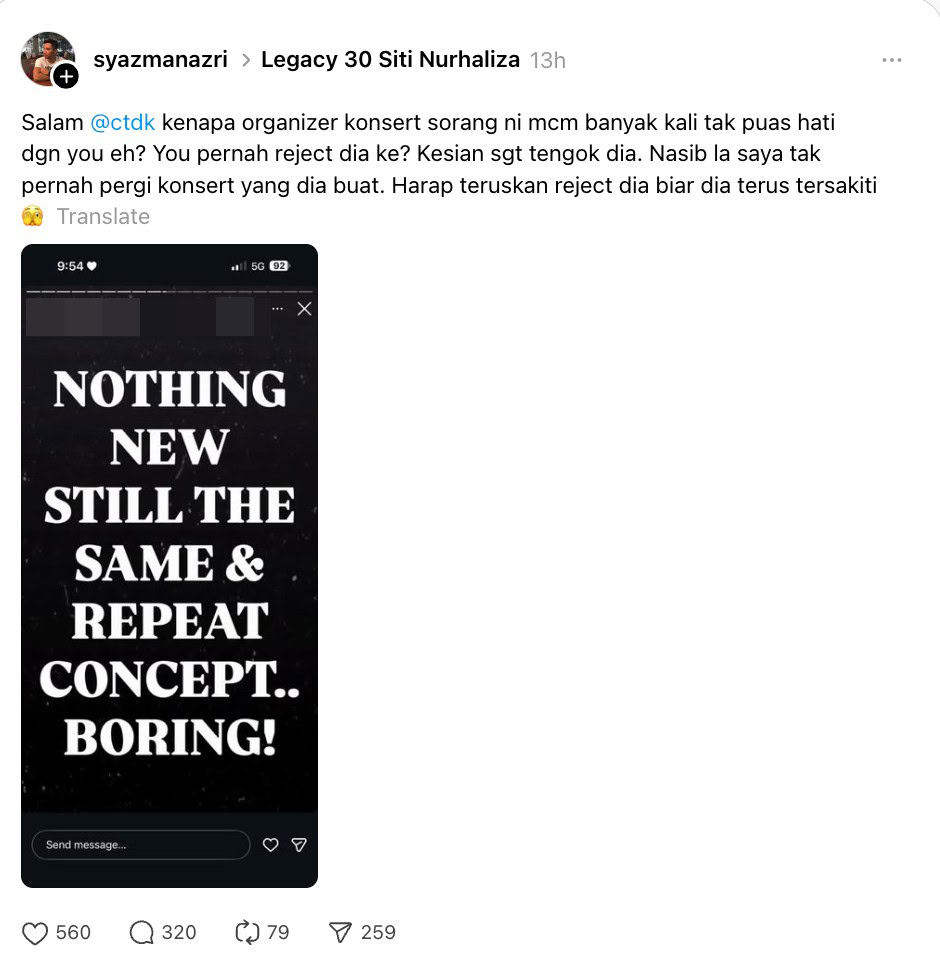Open the three-dot post options menu
Screen dimensions: 940x960
click(x=892, y=60)
